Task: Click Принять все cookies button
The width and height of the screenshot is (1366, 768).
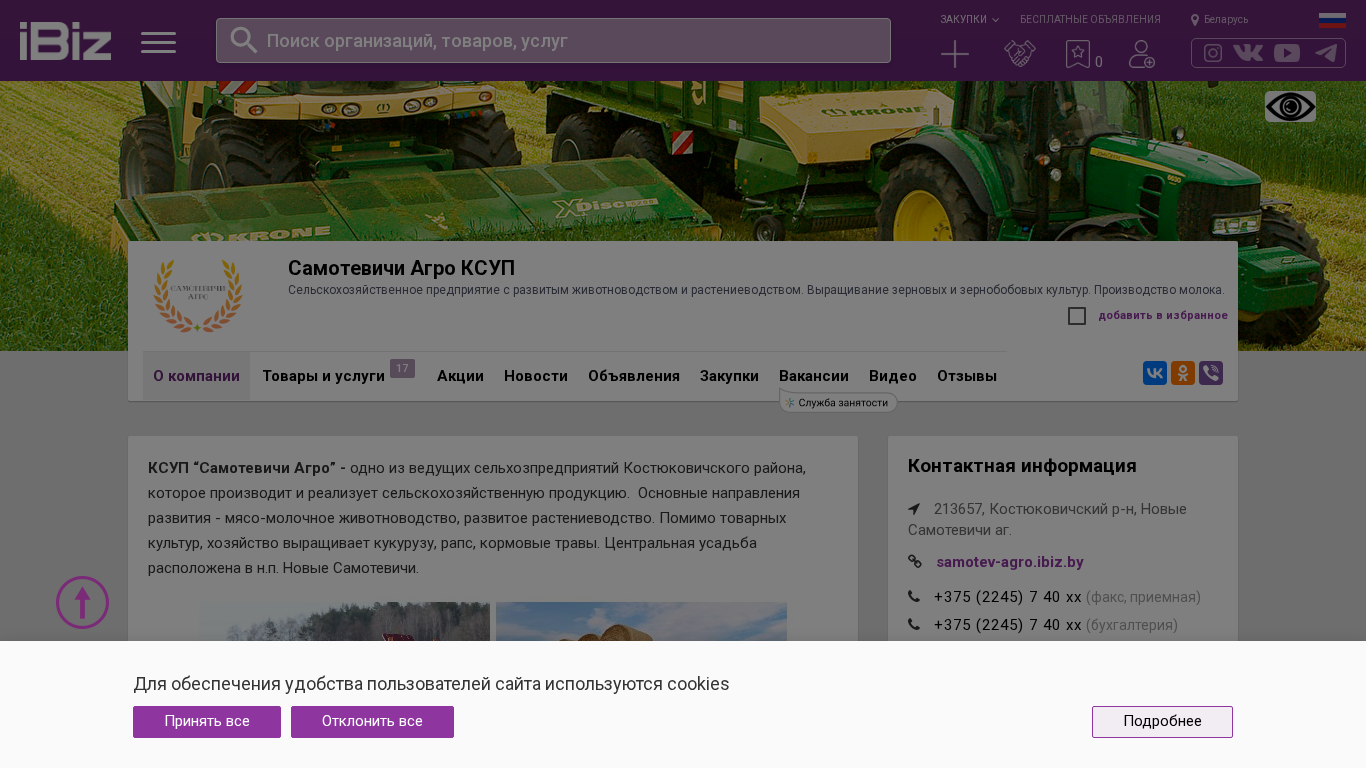Action: pyautogui.click(x=207, y=722)
